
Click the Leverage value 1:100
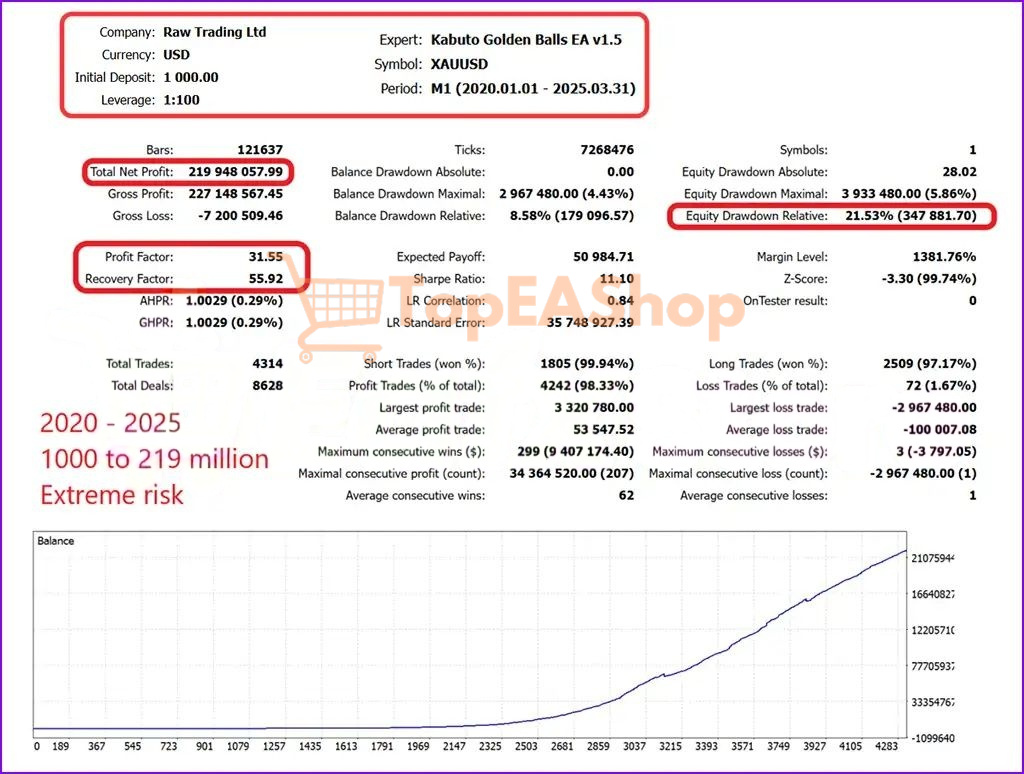[184, 100]
